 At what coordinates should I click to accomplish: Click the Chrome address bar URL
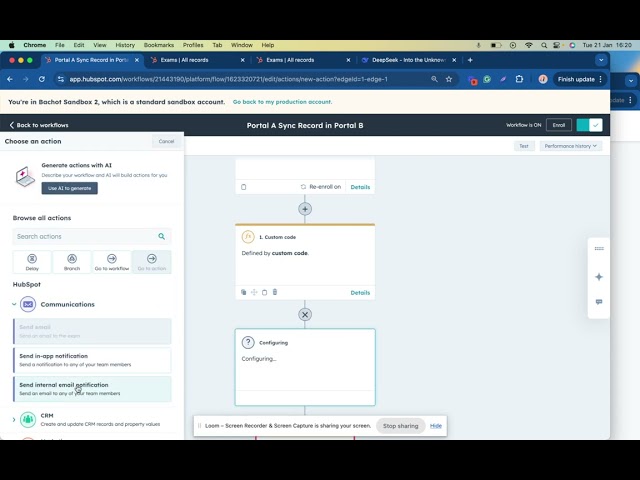pyautogui.click(x=229, y=79)
